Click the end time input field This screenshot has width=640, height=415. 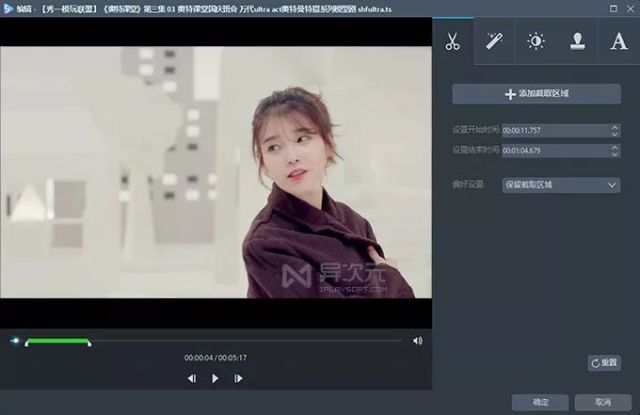pos(556,151)
